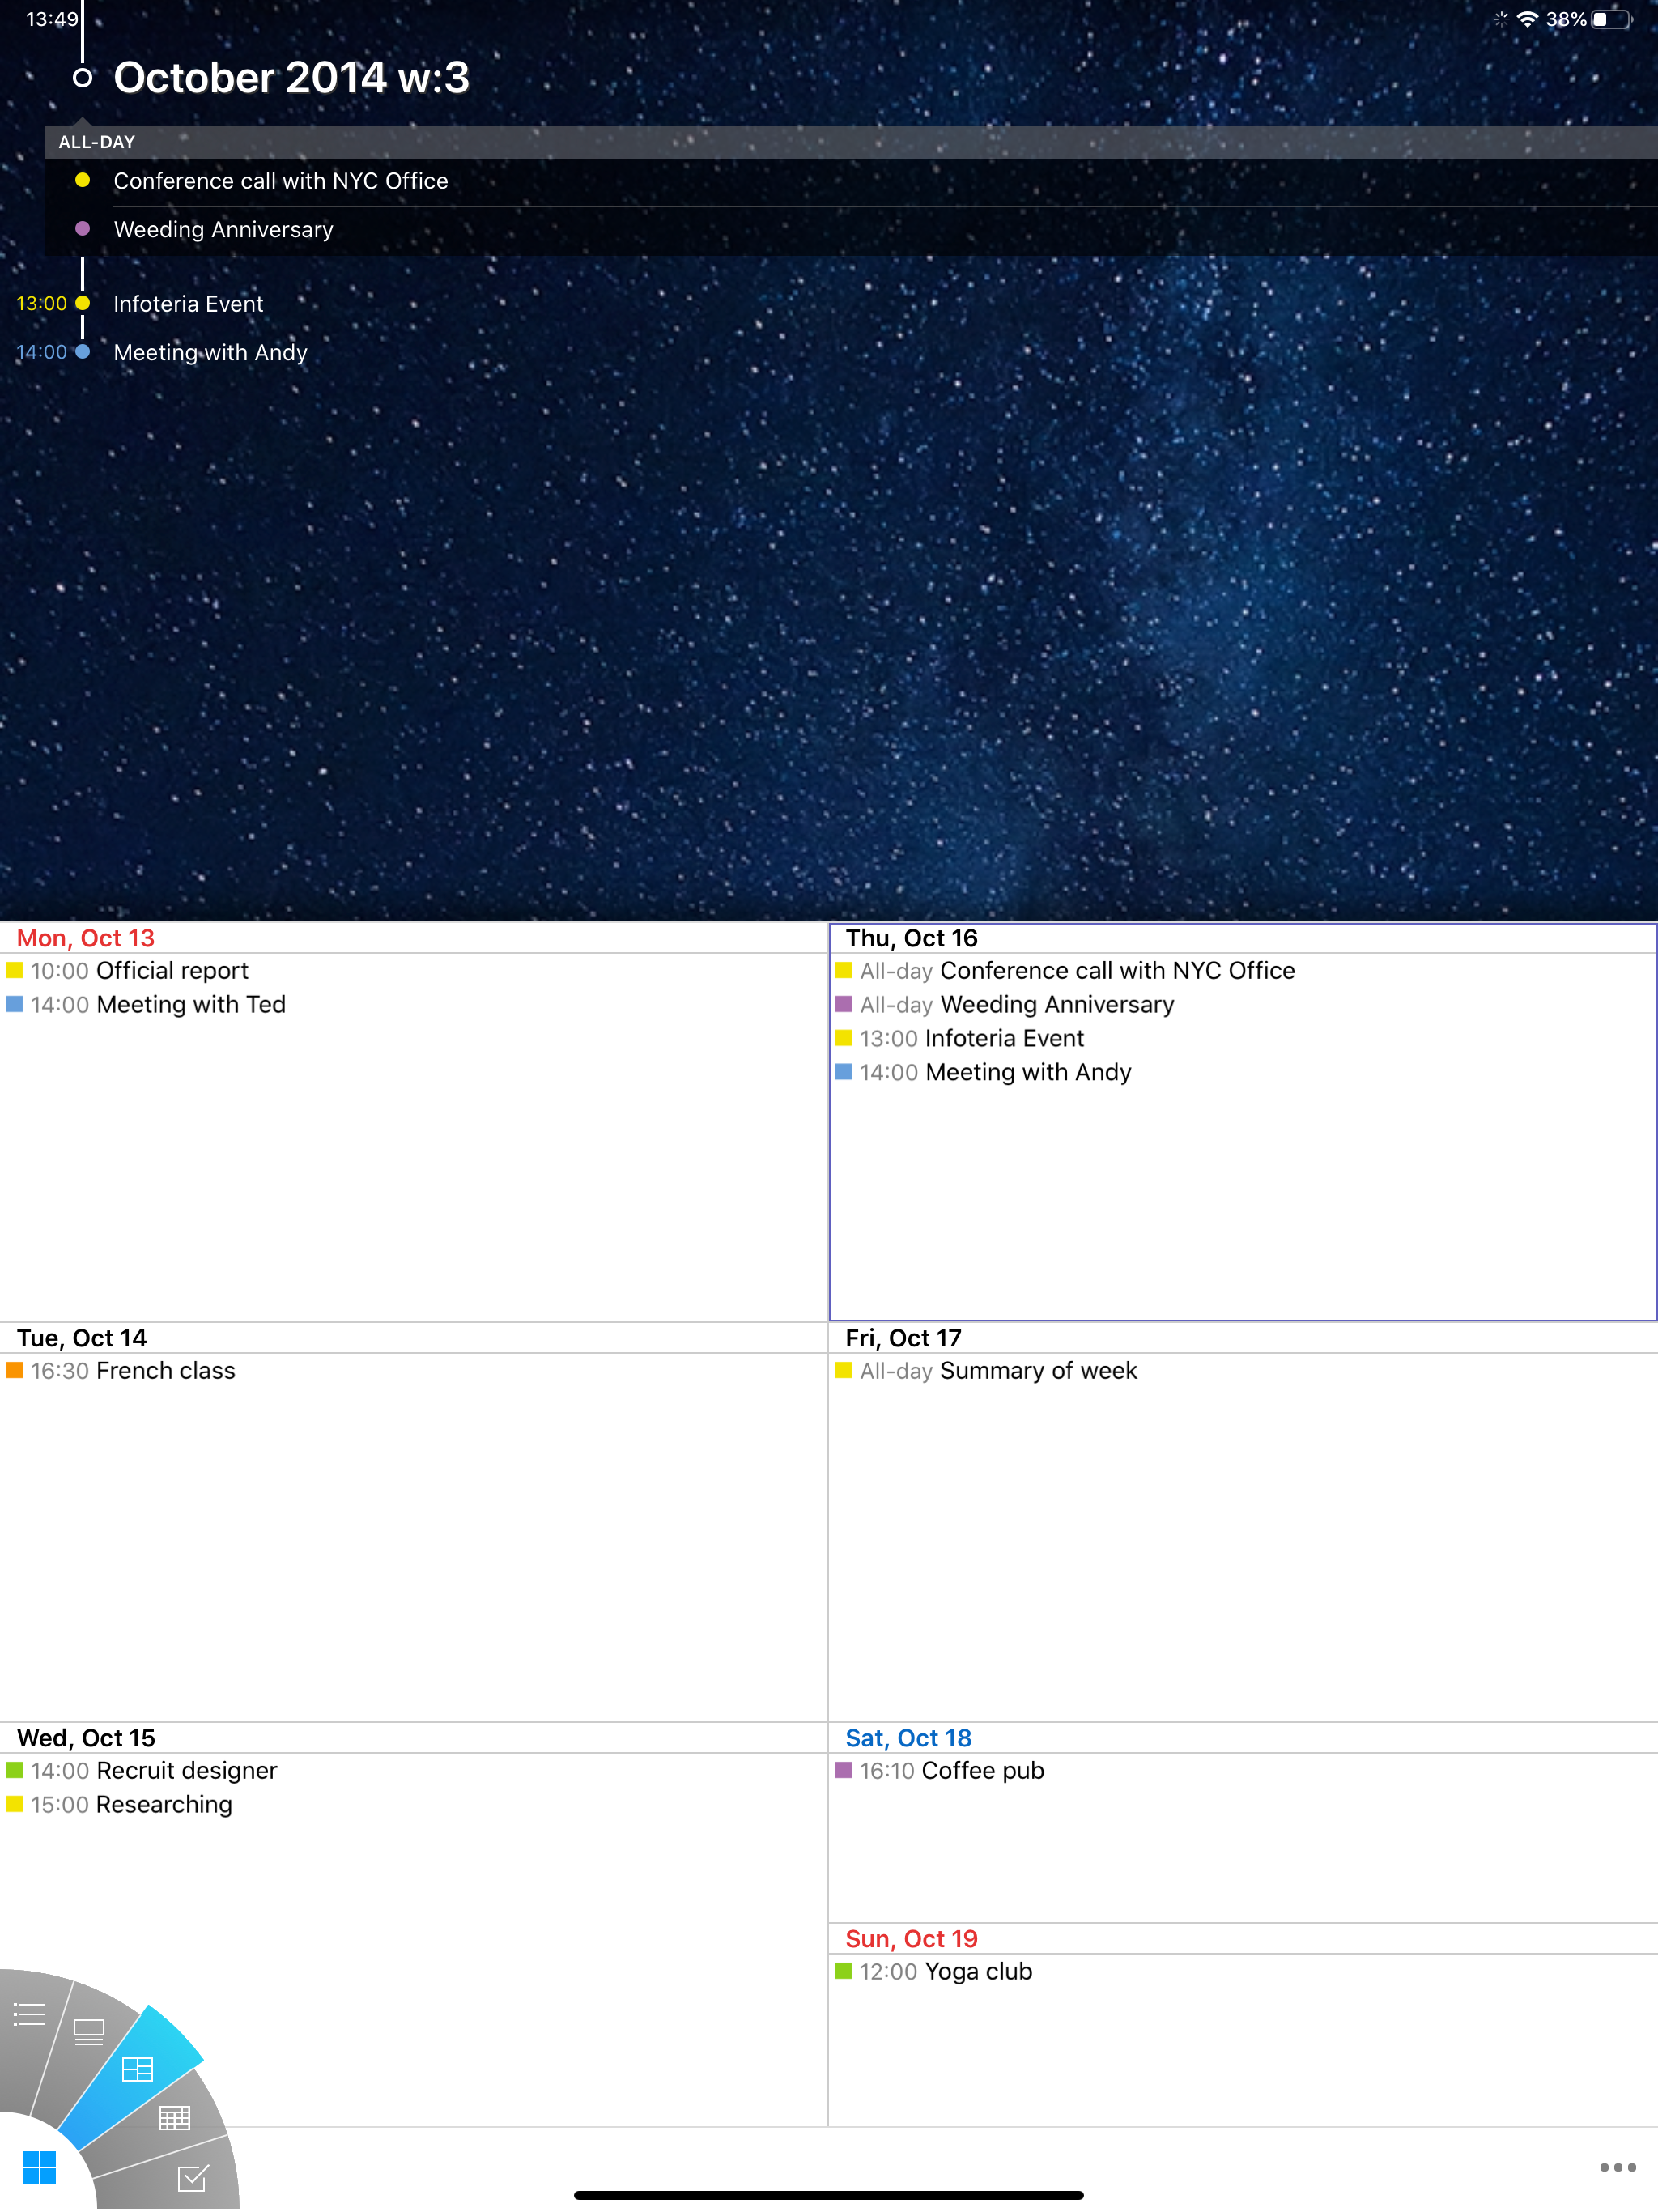This screenshot has height=2212, width=1658.
Task: Open 14:00 Meeting with Ted event
Action: pos(146,1005)
